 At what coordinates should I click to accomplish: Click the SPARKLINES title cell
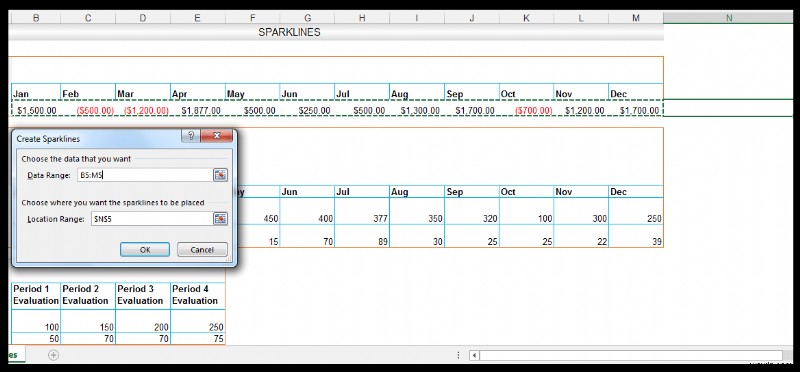[x=289, y=32]
